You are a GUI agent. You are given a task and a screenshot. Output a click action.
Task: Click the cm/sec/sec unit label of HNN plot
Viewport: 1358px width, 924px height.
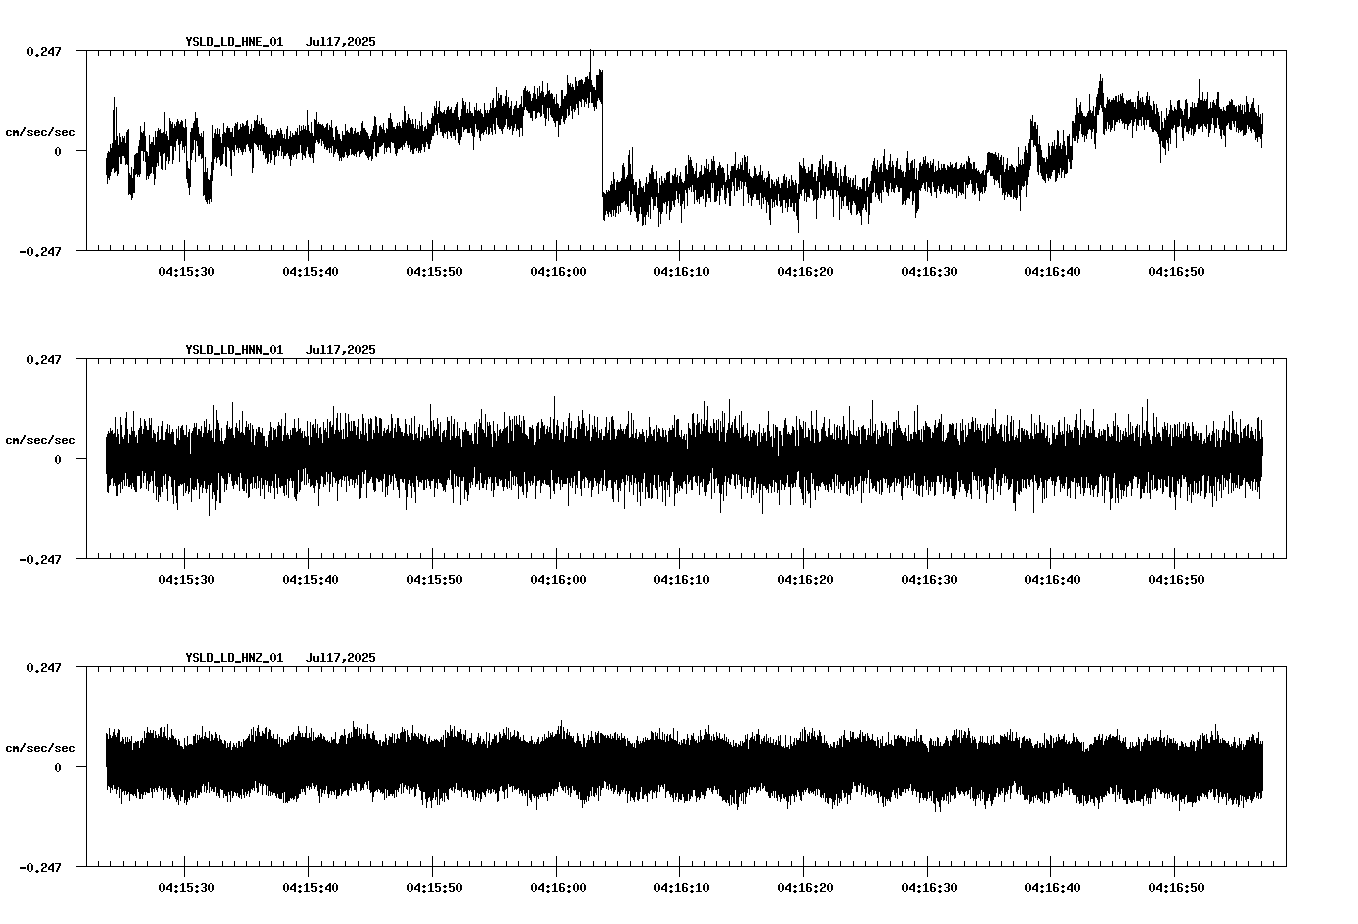tap(40, 440)
